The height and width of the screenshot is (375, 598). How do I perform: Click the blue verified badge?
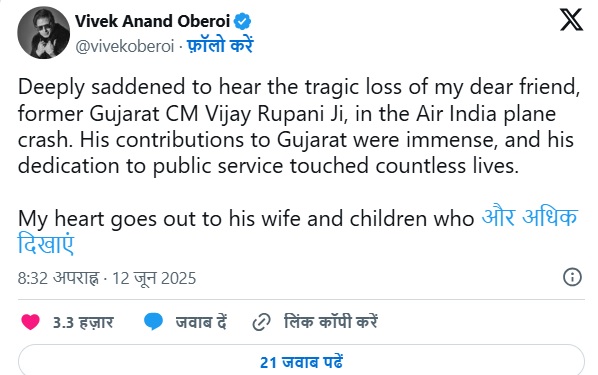pyautogui.click(x=242, y=21)
